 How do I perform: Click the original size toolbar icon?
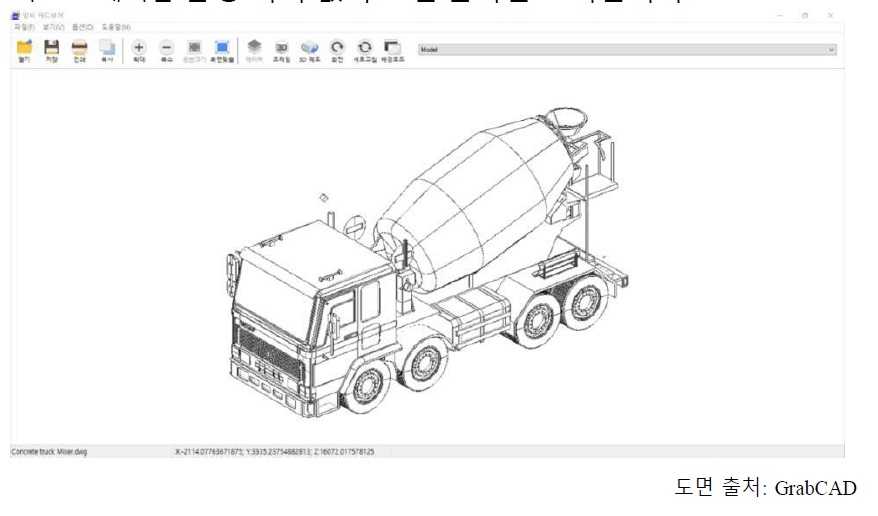(x=194, y=50)
